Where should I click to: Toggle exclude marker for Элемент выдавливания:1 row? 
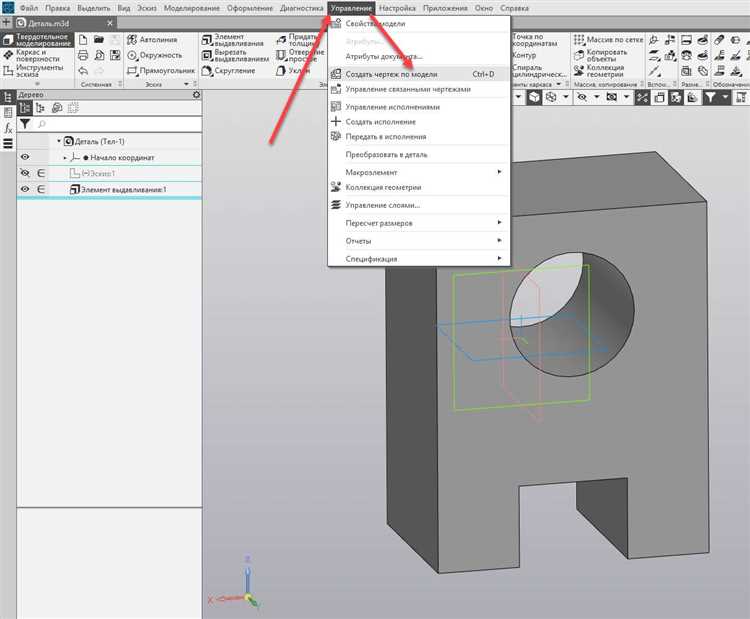(41, 189)
